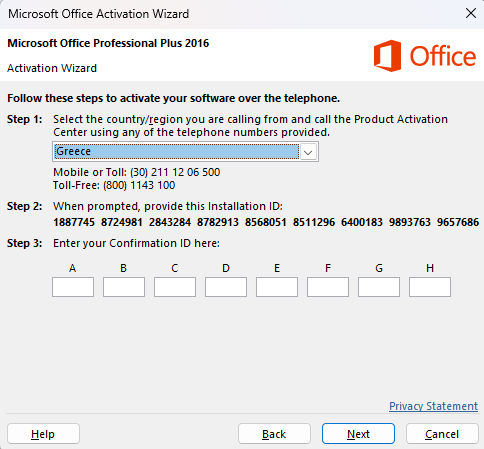The width and height of the screenshot is (484, 449).
Task: Proceed with the Next button
Action: tap(358, 434)
